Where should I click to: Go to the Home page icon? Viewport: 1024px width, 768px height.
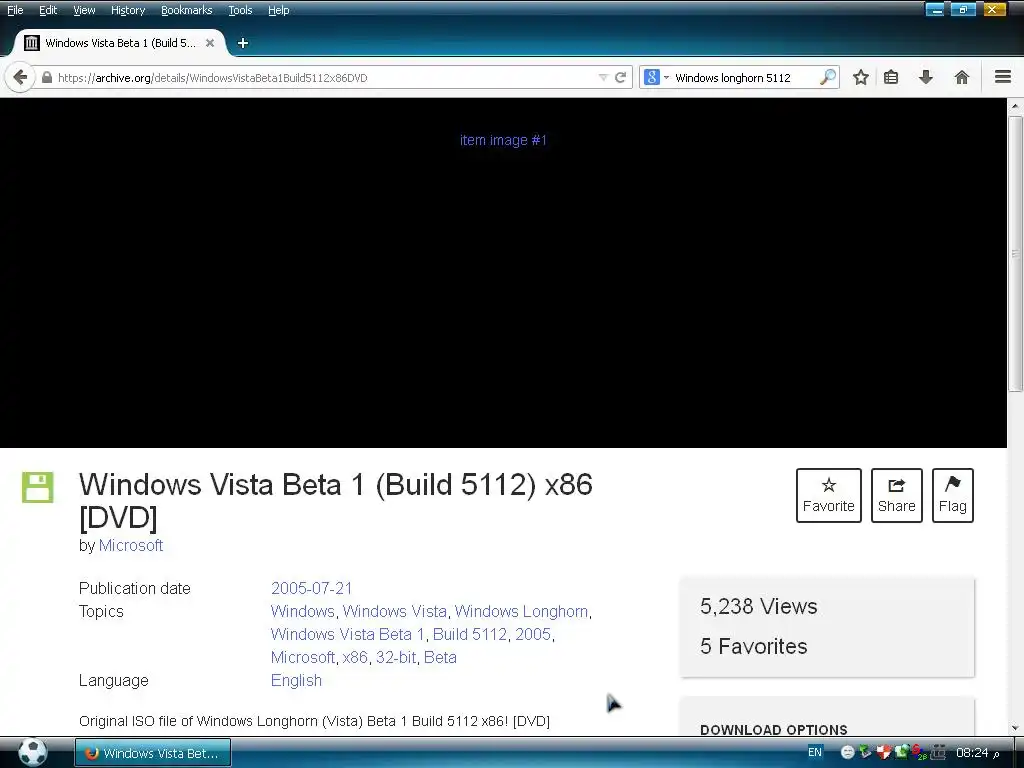click(x=961, y=78)
